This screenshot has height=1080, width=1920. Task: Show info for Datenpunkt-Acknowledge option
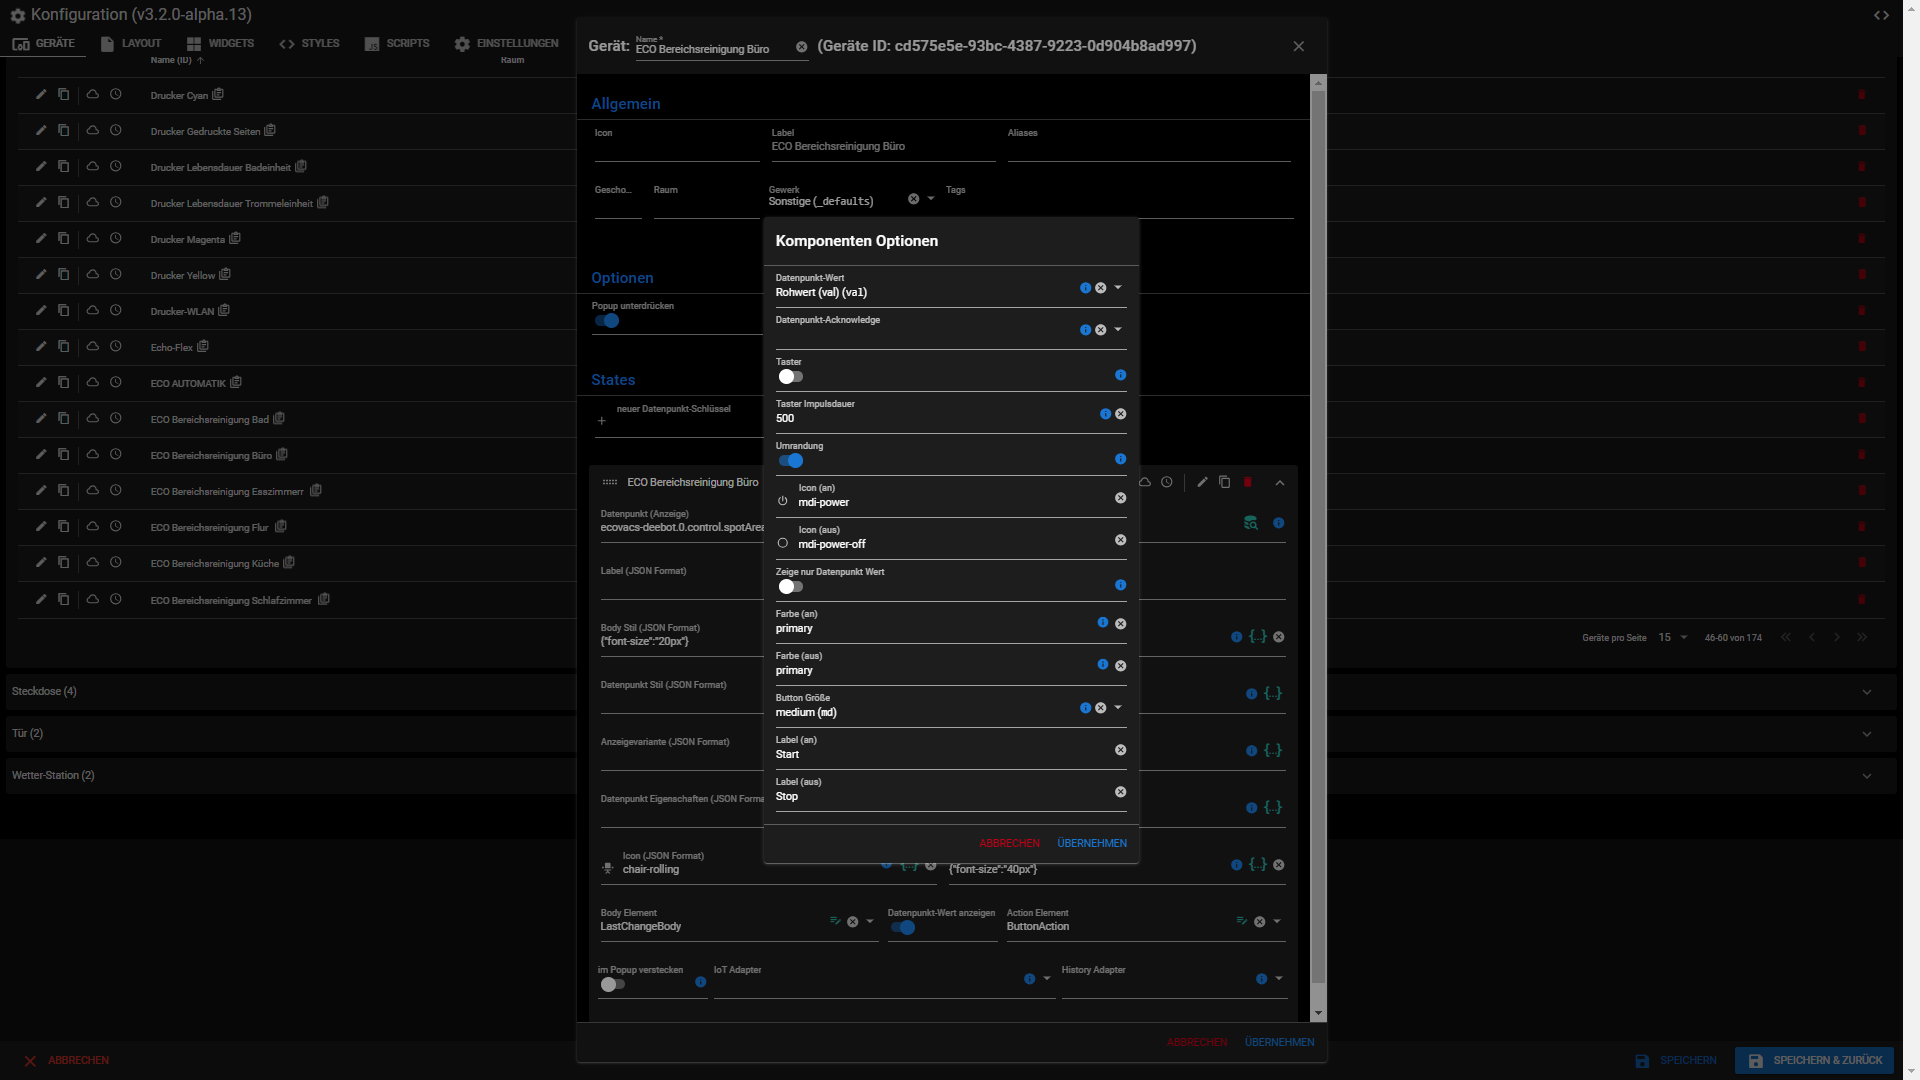tap(1085, 330)
